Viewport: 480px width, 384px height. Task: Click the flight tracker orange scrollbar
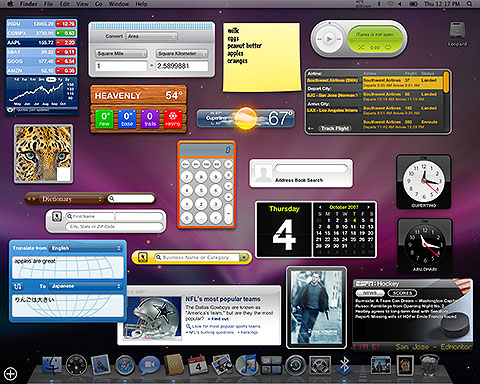[x=446, y=82]
